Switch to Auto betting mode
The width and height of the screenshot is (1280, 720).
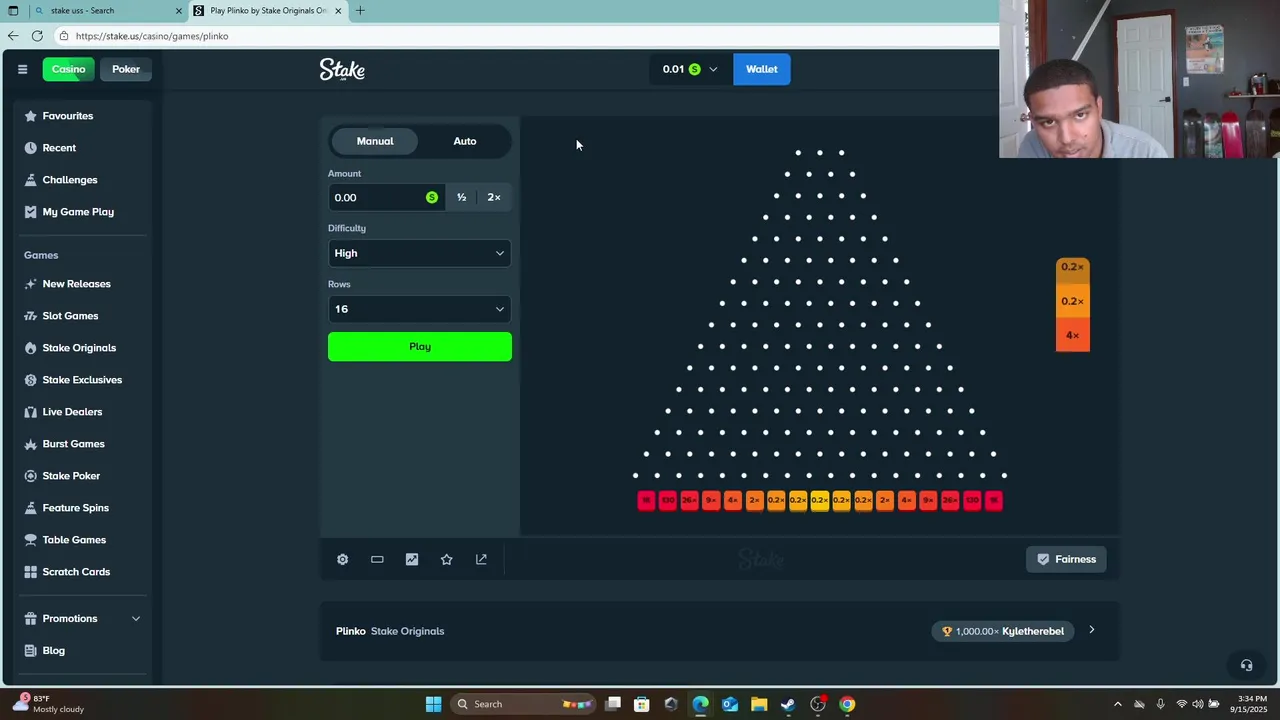465,141
